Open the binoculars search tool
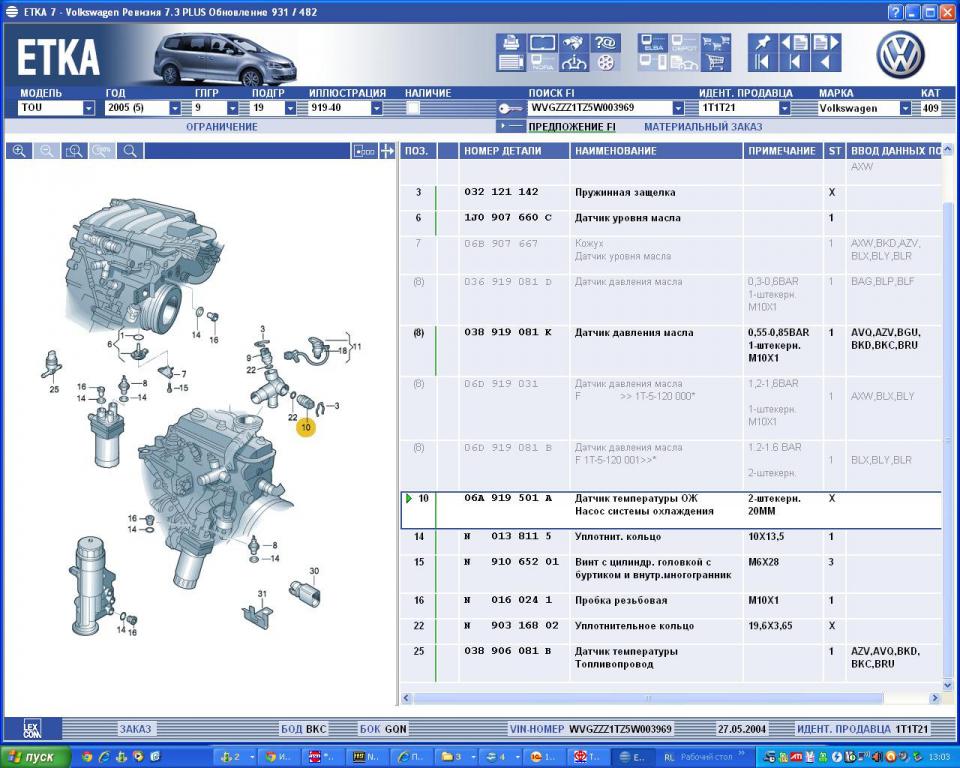 (x=574, y=43)
